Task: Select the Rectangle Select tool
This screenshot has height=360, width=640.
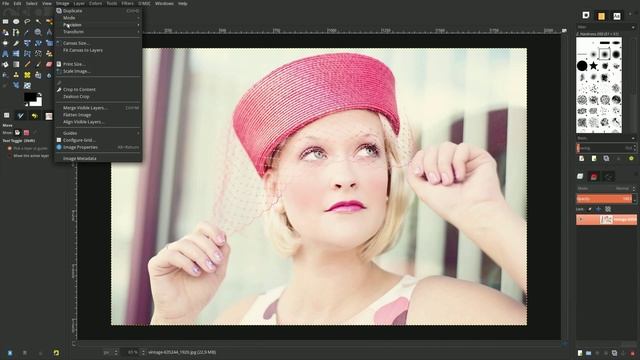Action: click(5, 21)
